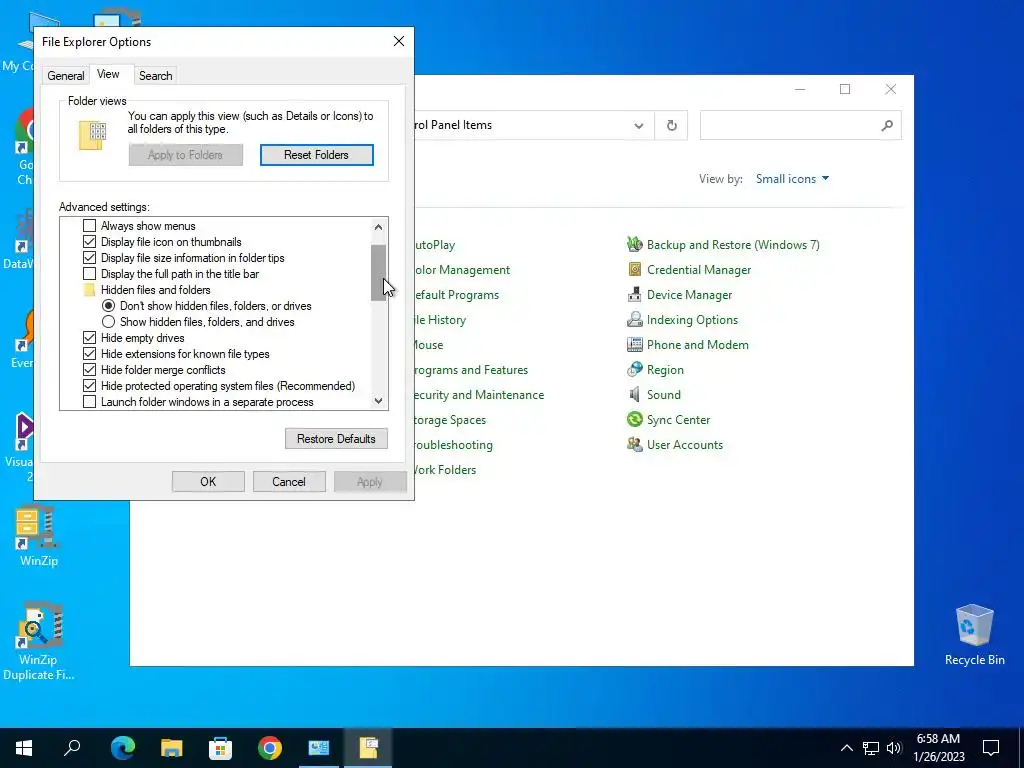Uncheck Display file size information in folder tips
The image size is (1024, 768).
(89, 258)
